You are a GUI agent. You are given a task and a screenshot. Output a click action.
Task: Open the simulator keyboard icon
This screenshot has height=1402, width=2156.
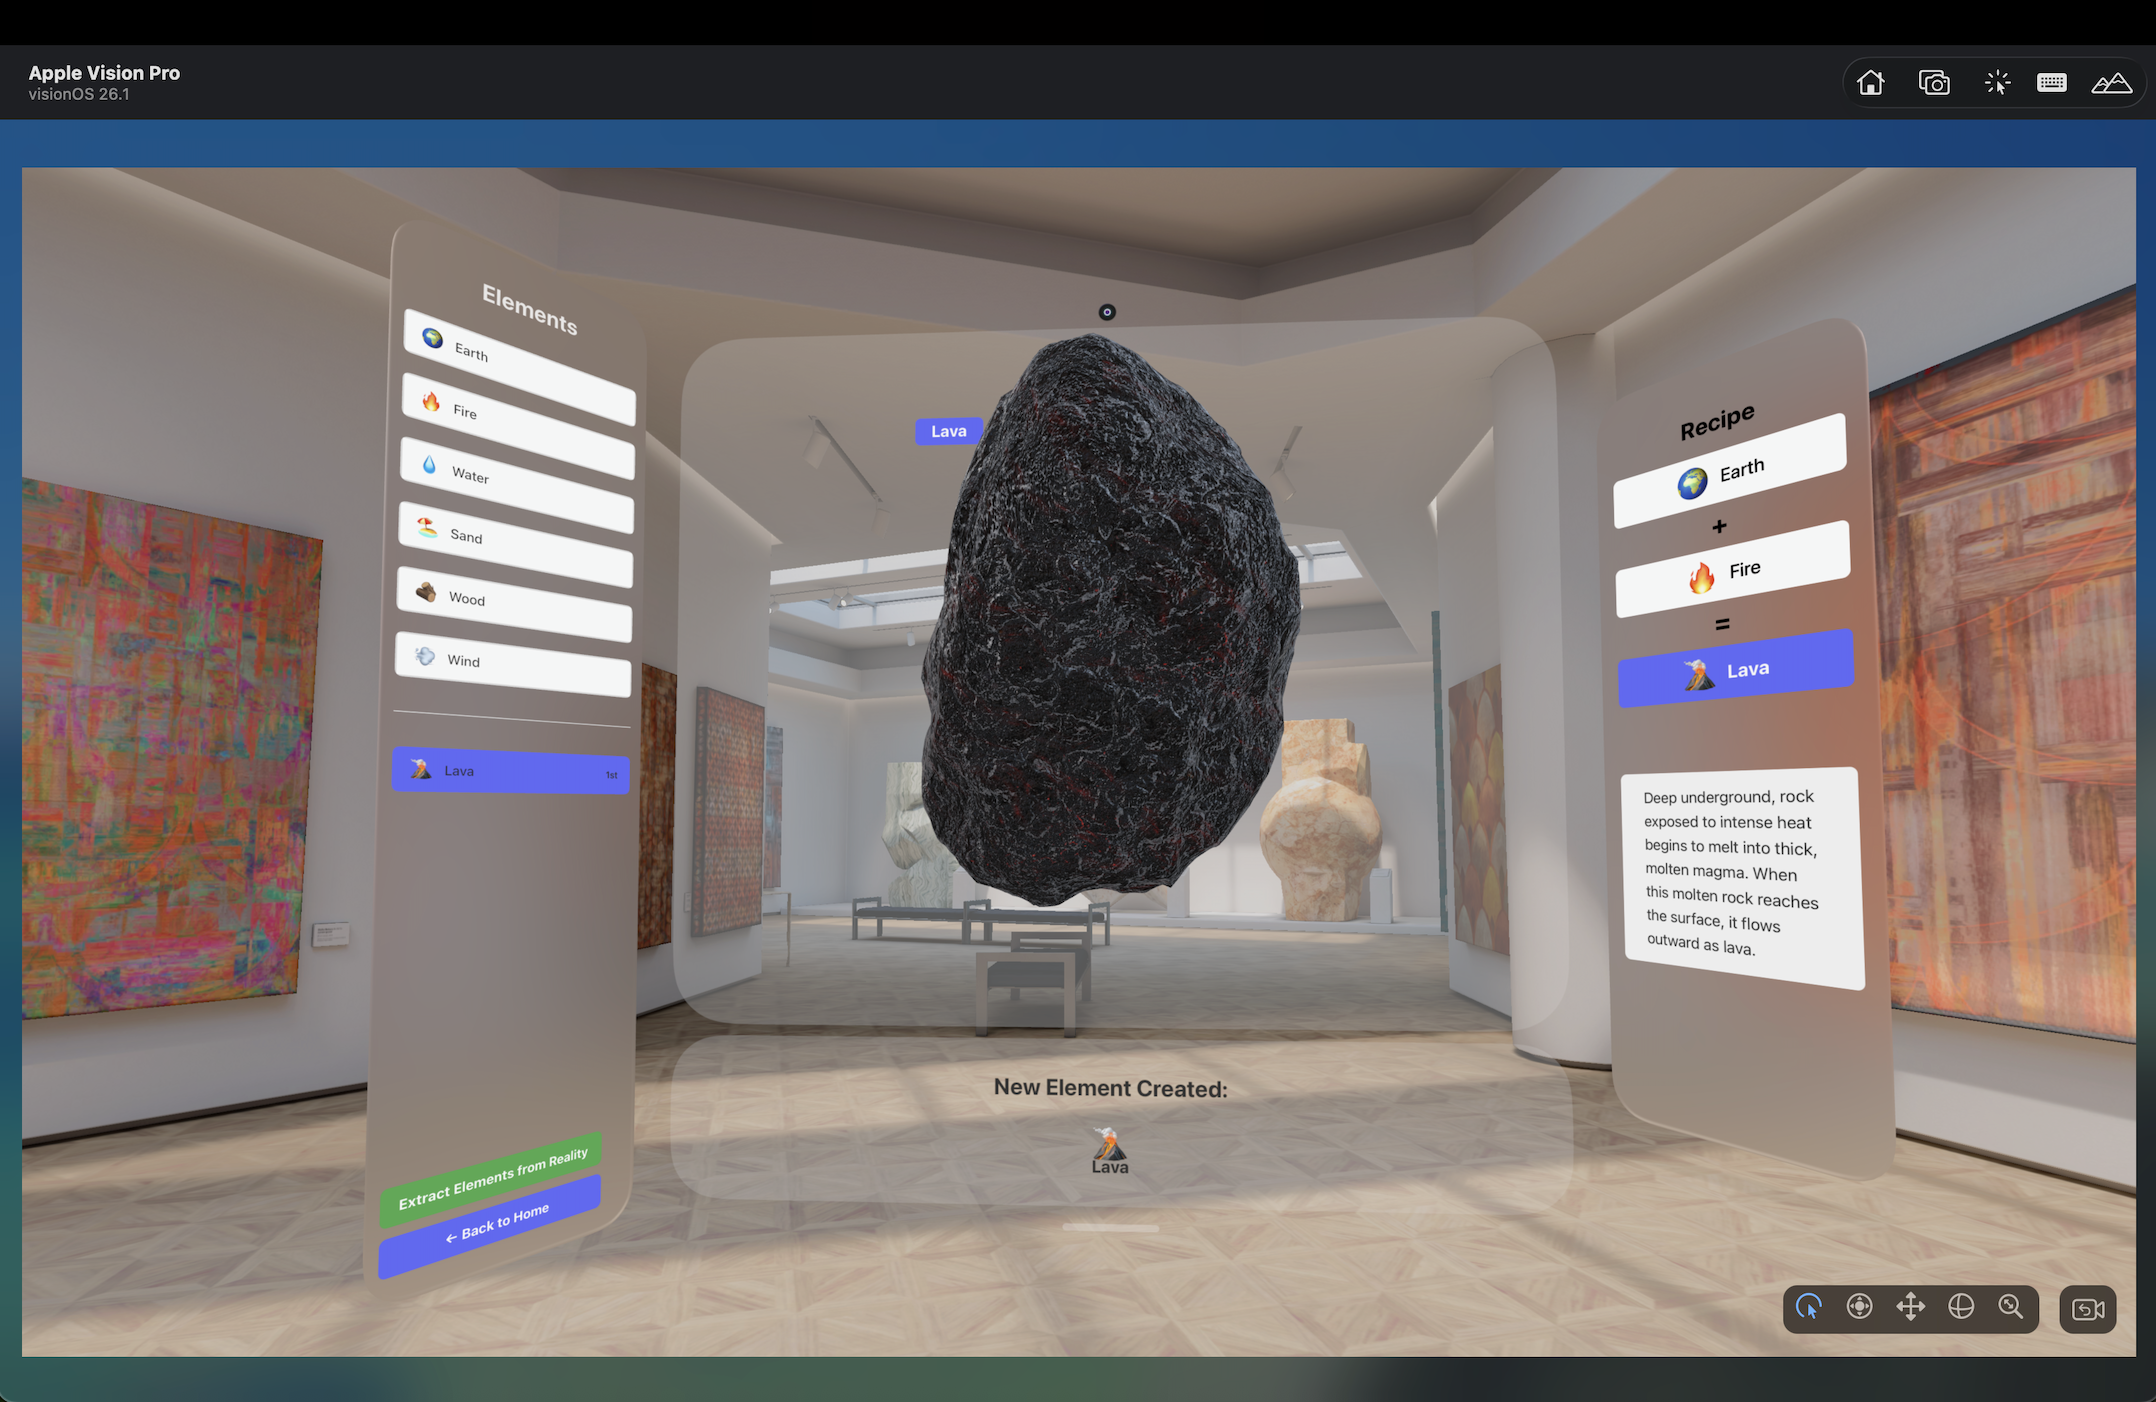pos(2051,83)
